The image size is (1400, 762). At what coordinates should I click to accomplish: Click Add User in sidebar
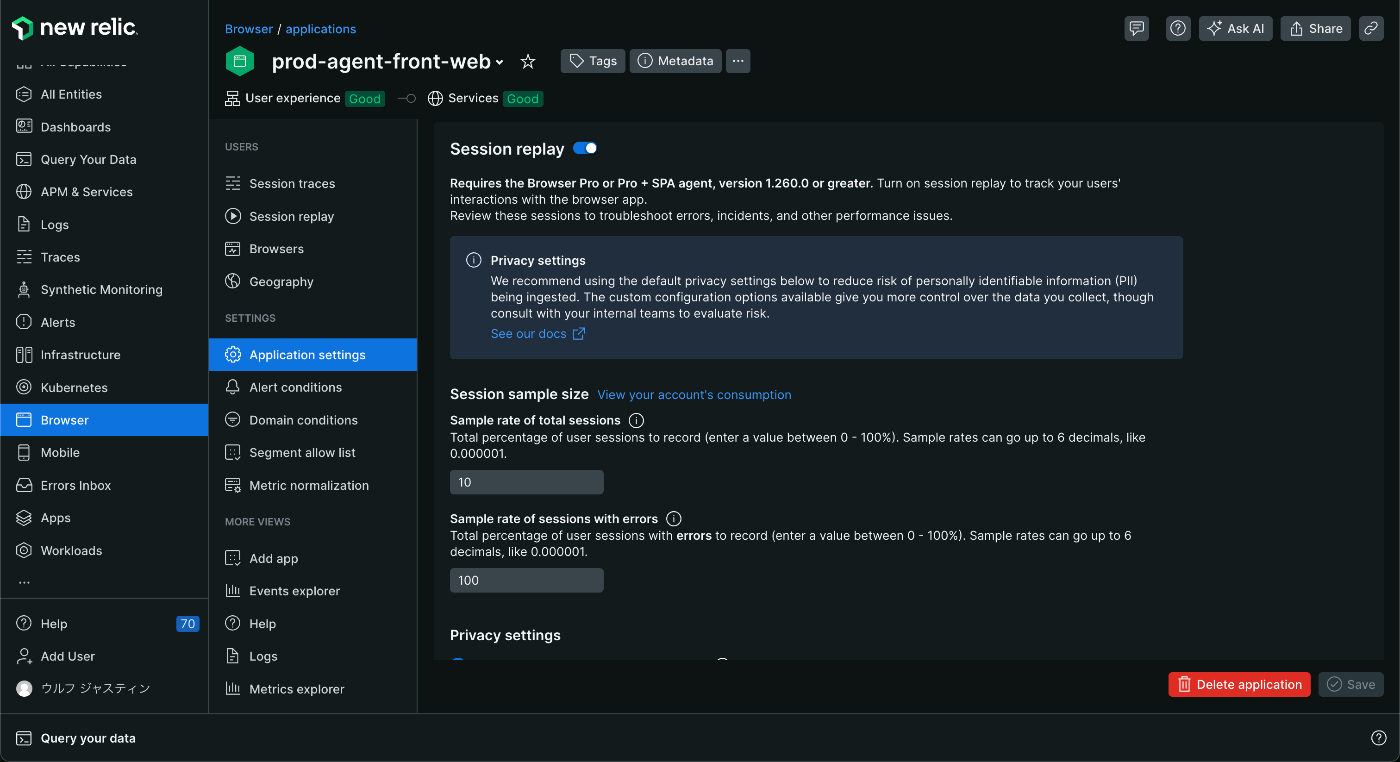[104, 656]
